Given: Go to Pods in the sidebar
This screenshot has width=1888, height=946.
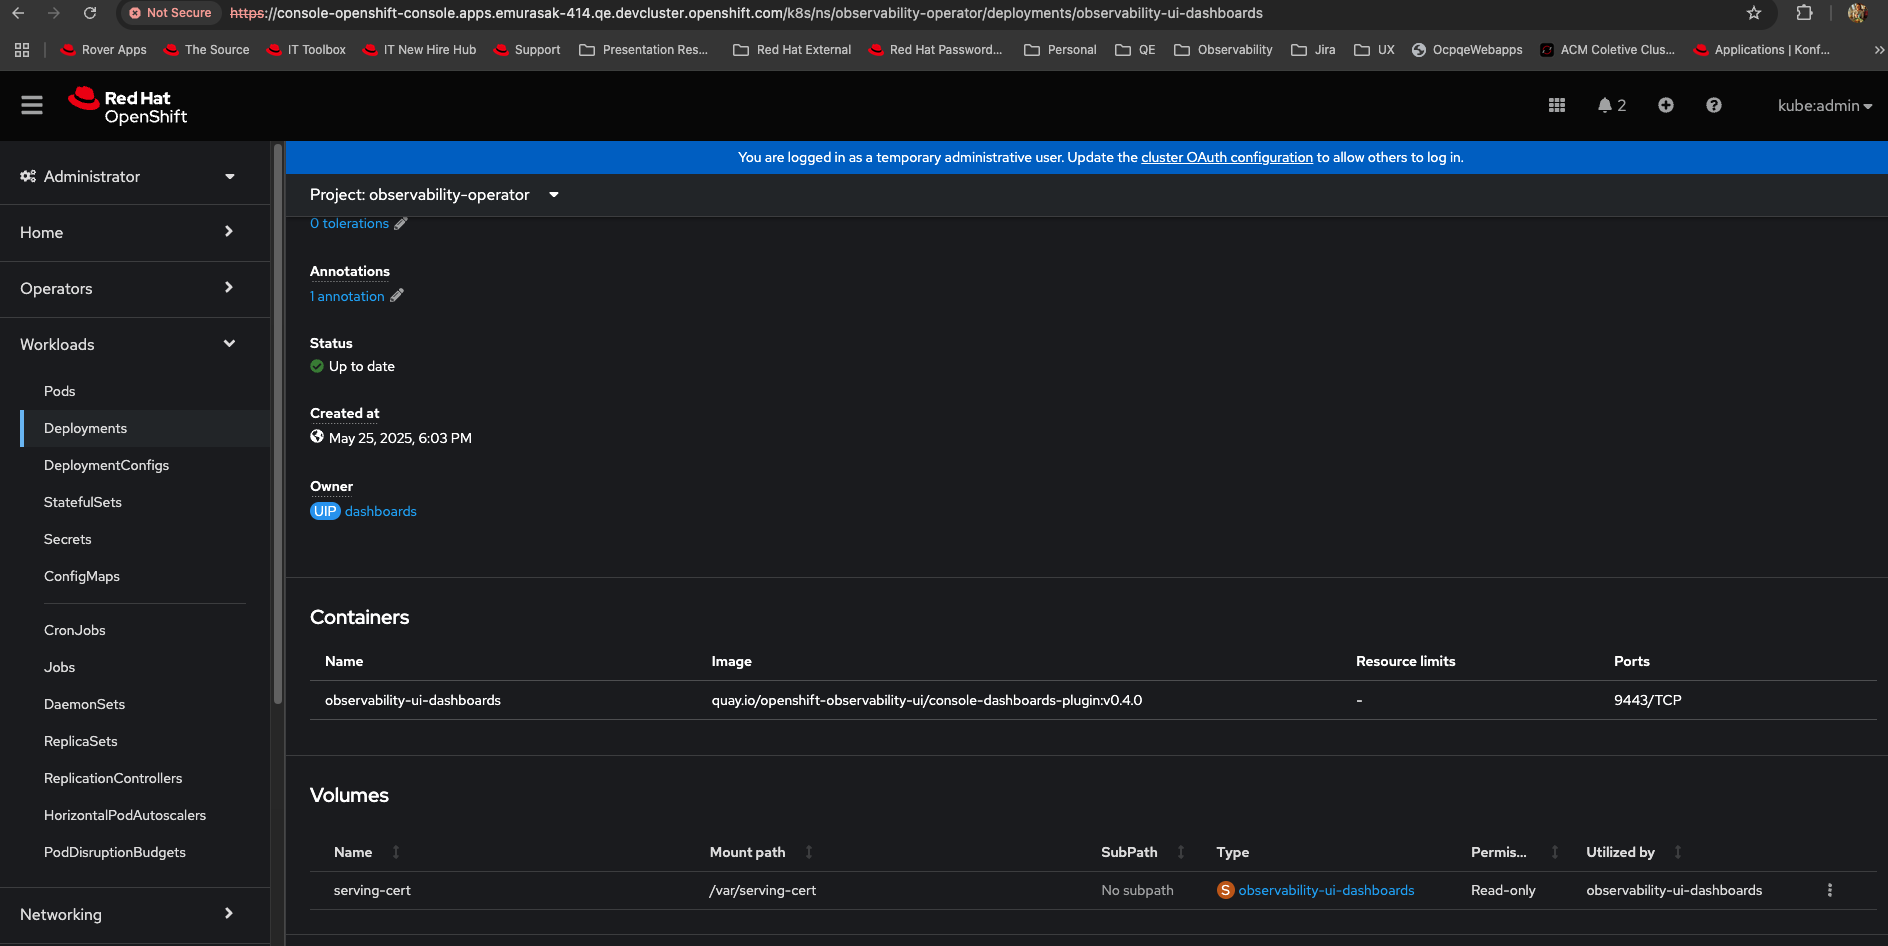Looking at the screenshot, I should click(60, 391).
